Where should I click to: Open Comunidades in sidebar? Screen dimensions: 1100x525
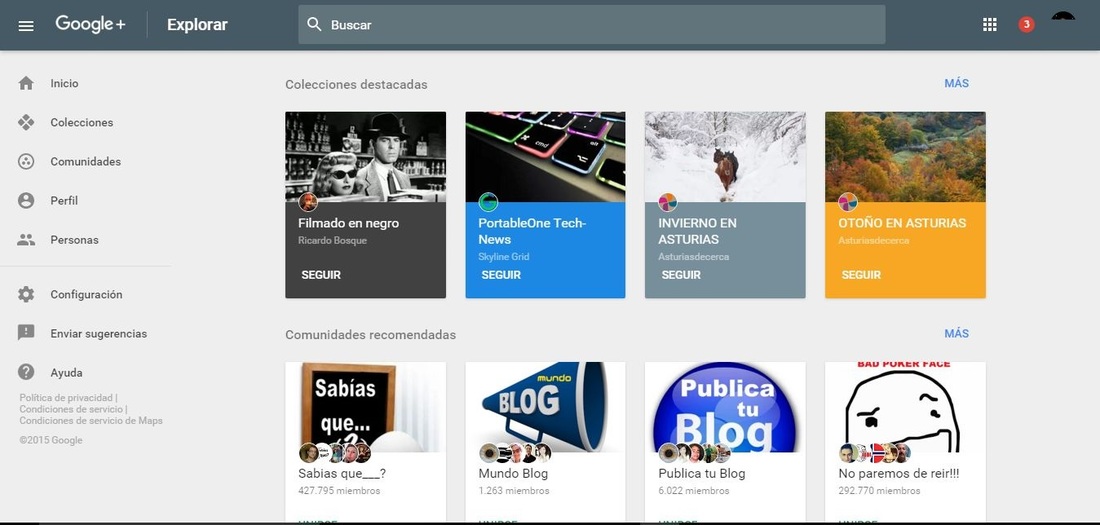click(x=86, y=161)
